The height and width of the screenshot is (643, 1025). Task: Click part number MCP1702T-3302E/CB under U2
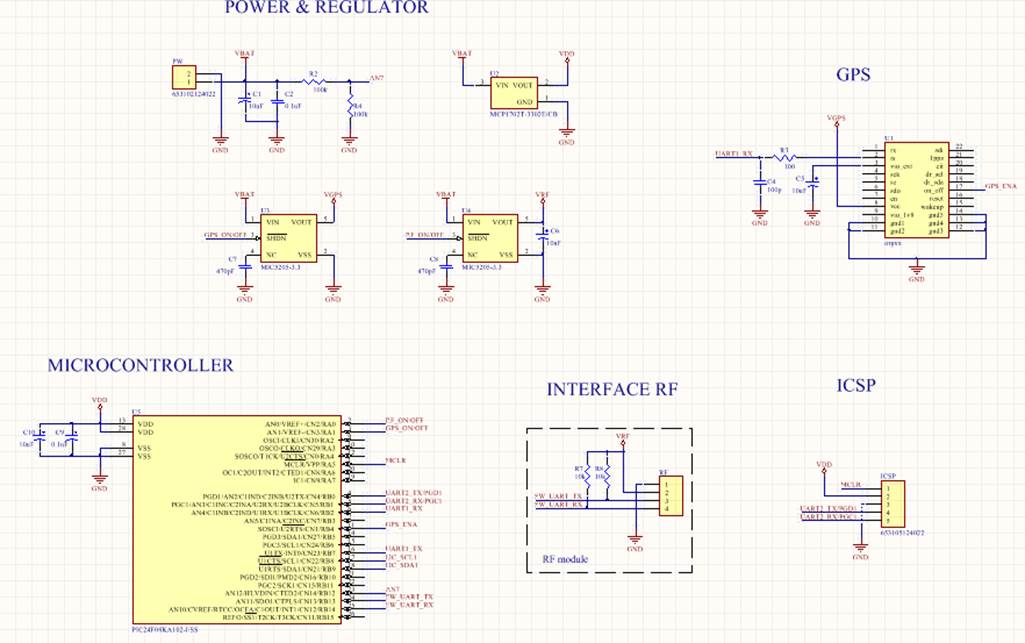524,114
